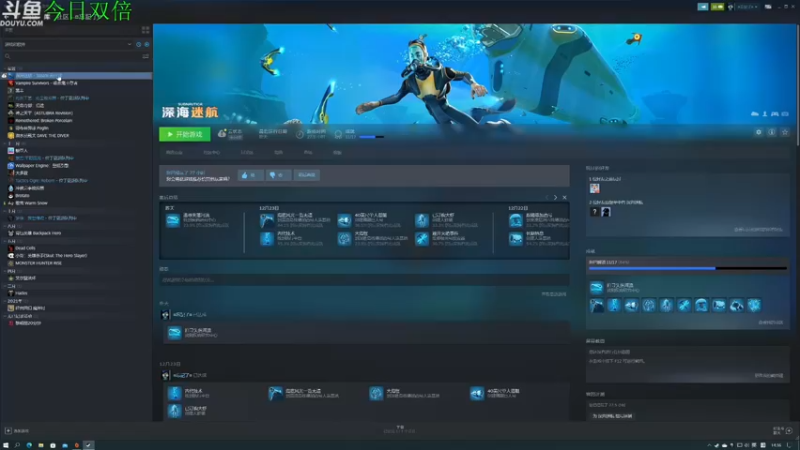
Task: Open today's unlocked achievement icon in activity
Action: (174, 333)
